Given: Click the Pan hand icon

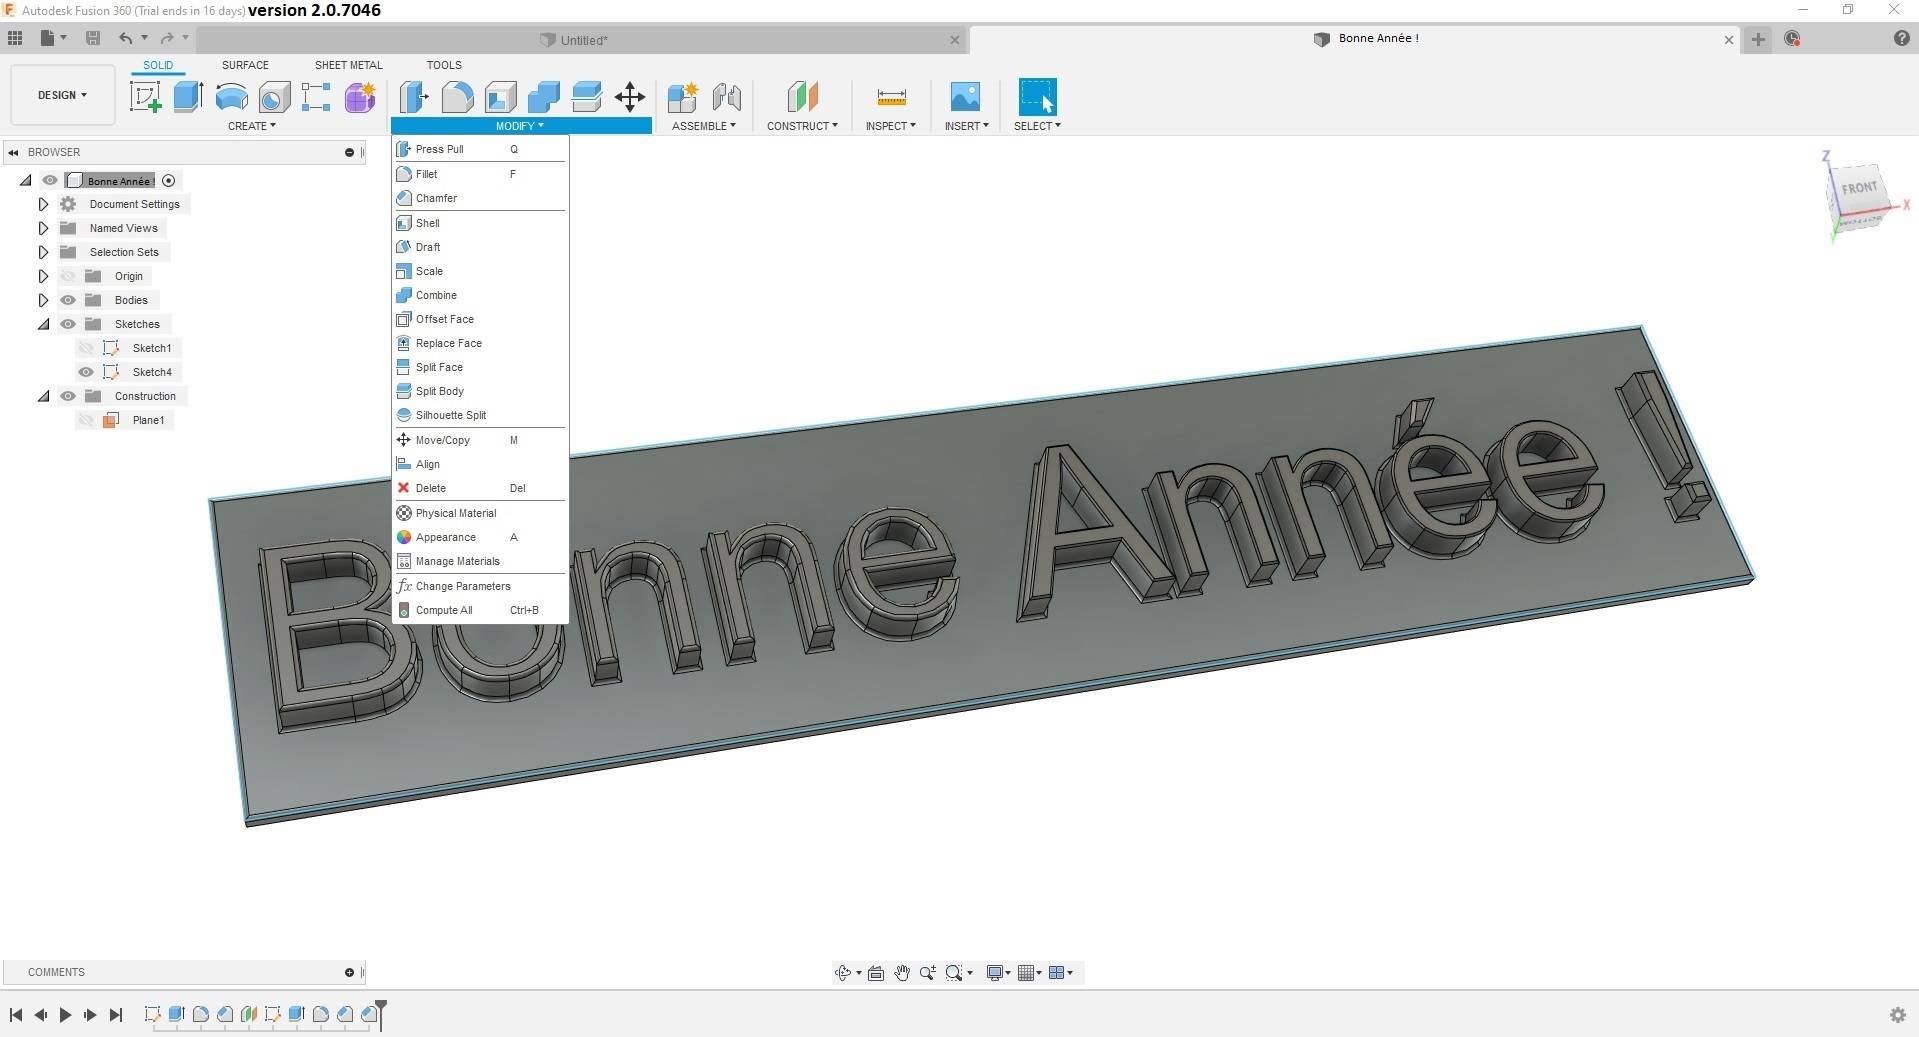Looking at the screenshot, I should tap(902, 973).
